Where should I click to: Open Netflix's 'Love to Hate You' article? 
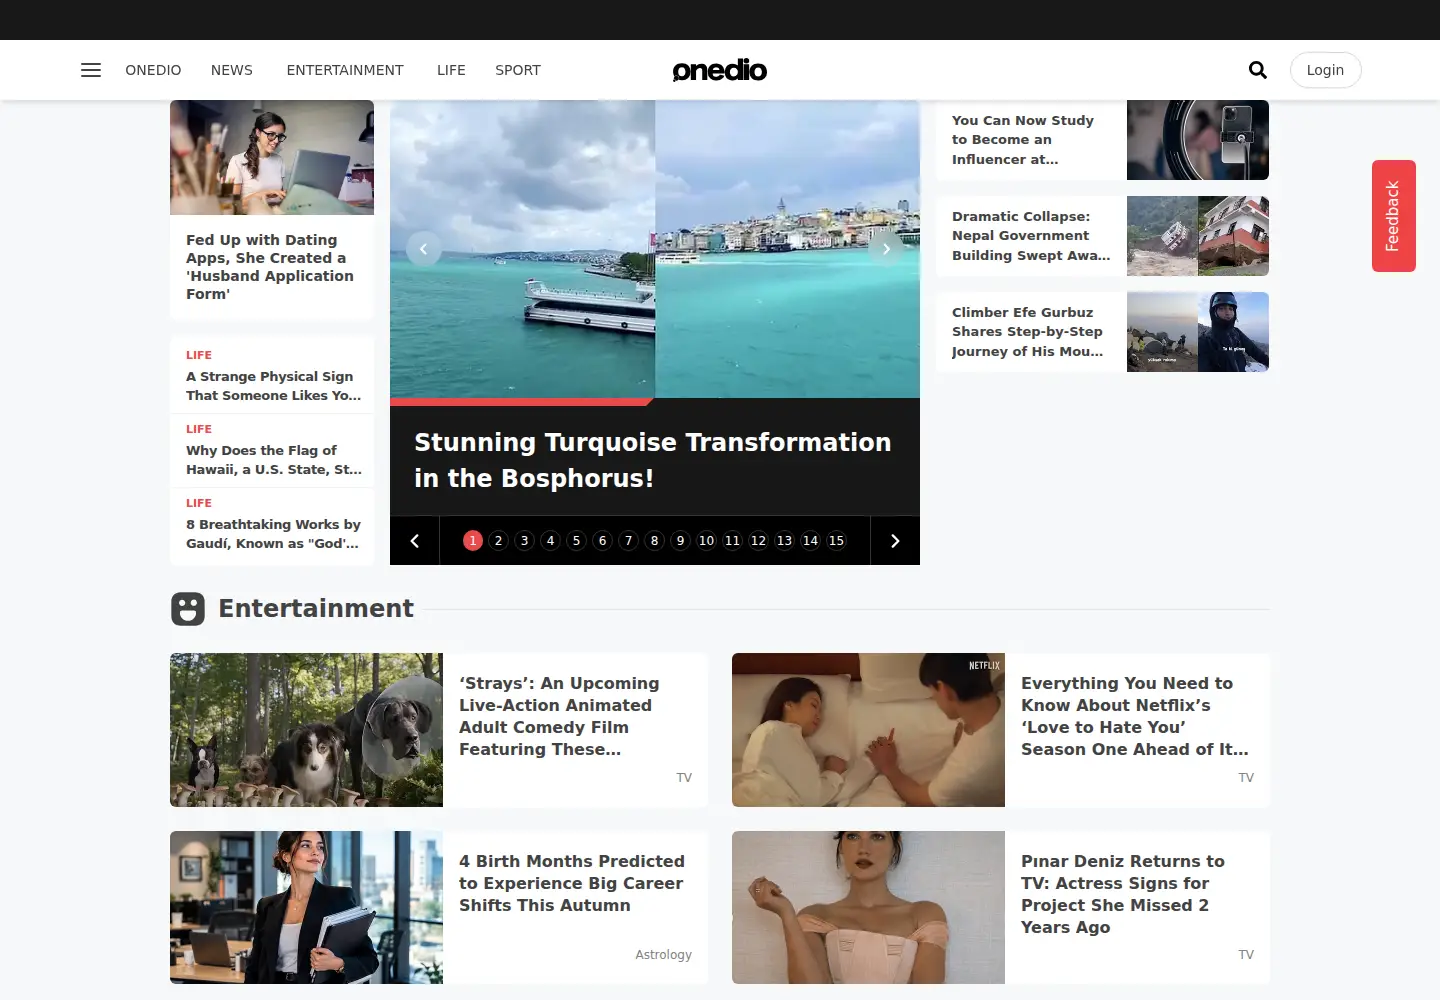click(1135, 716)
